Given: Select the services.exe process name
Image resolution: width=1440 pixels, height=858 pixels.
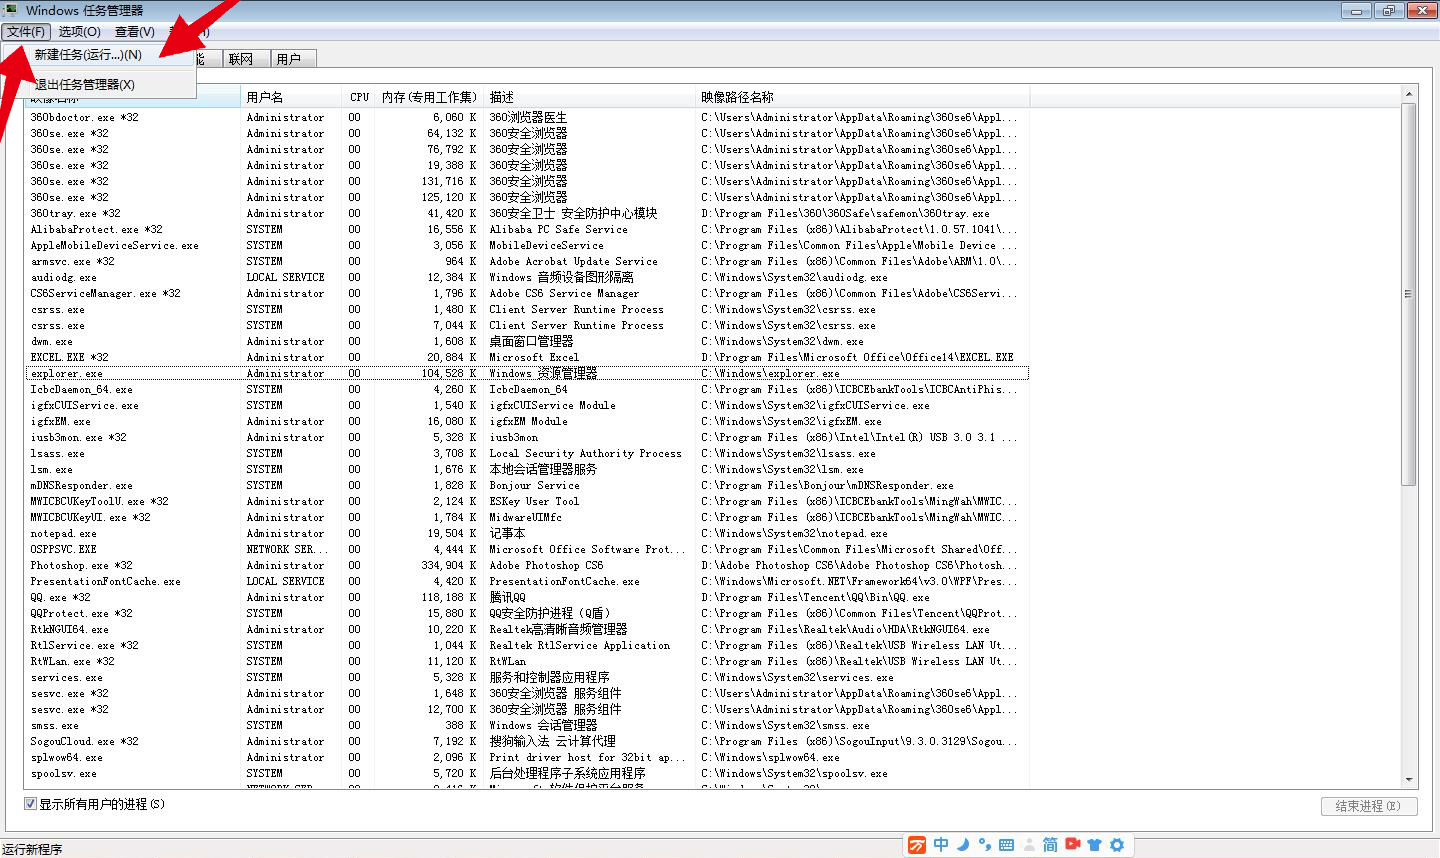Looking at the screenshot, I should coord(66,677).
